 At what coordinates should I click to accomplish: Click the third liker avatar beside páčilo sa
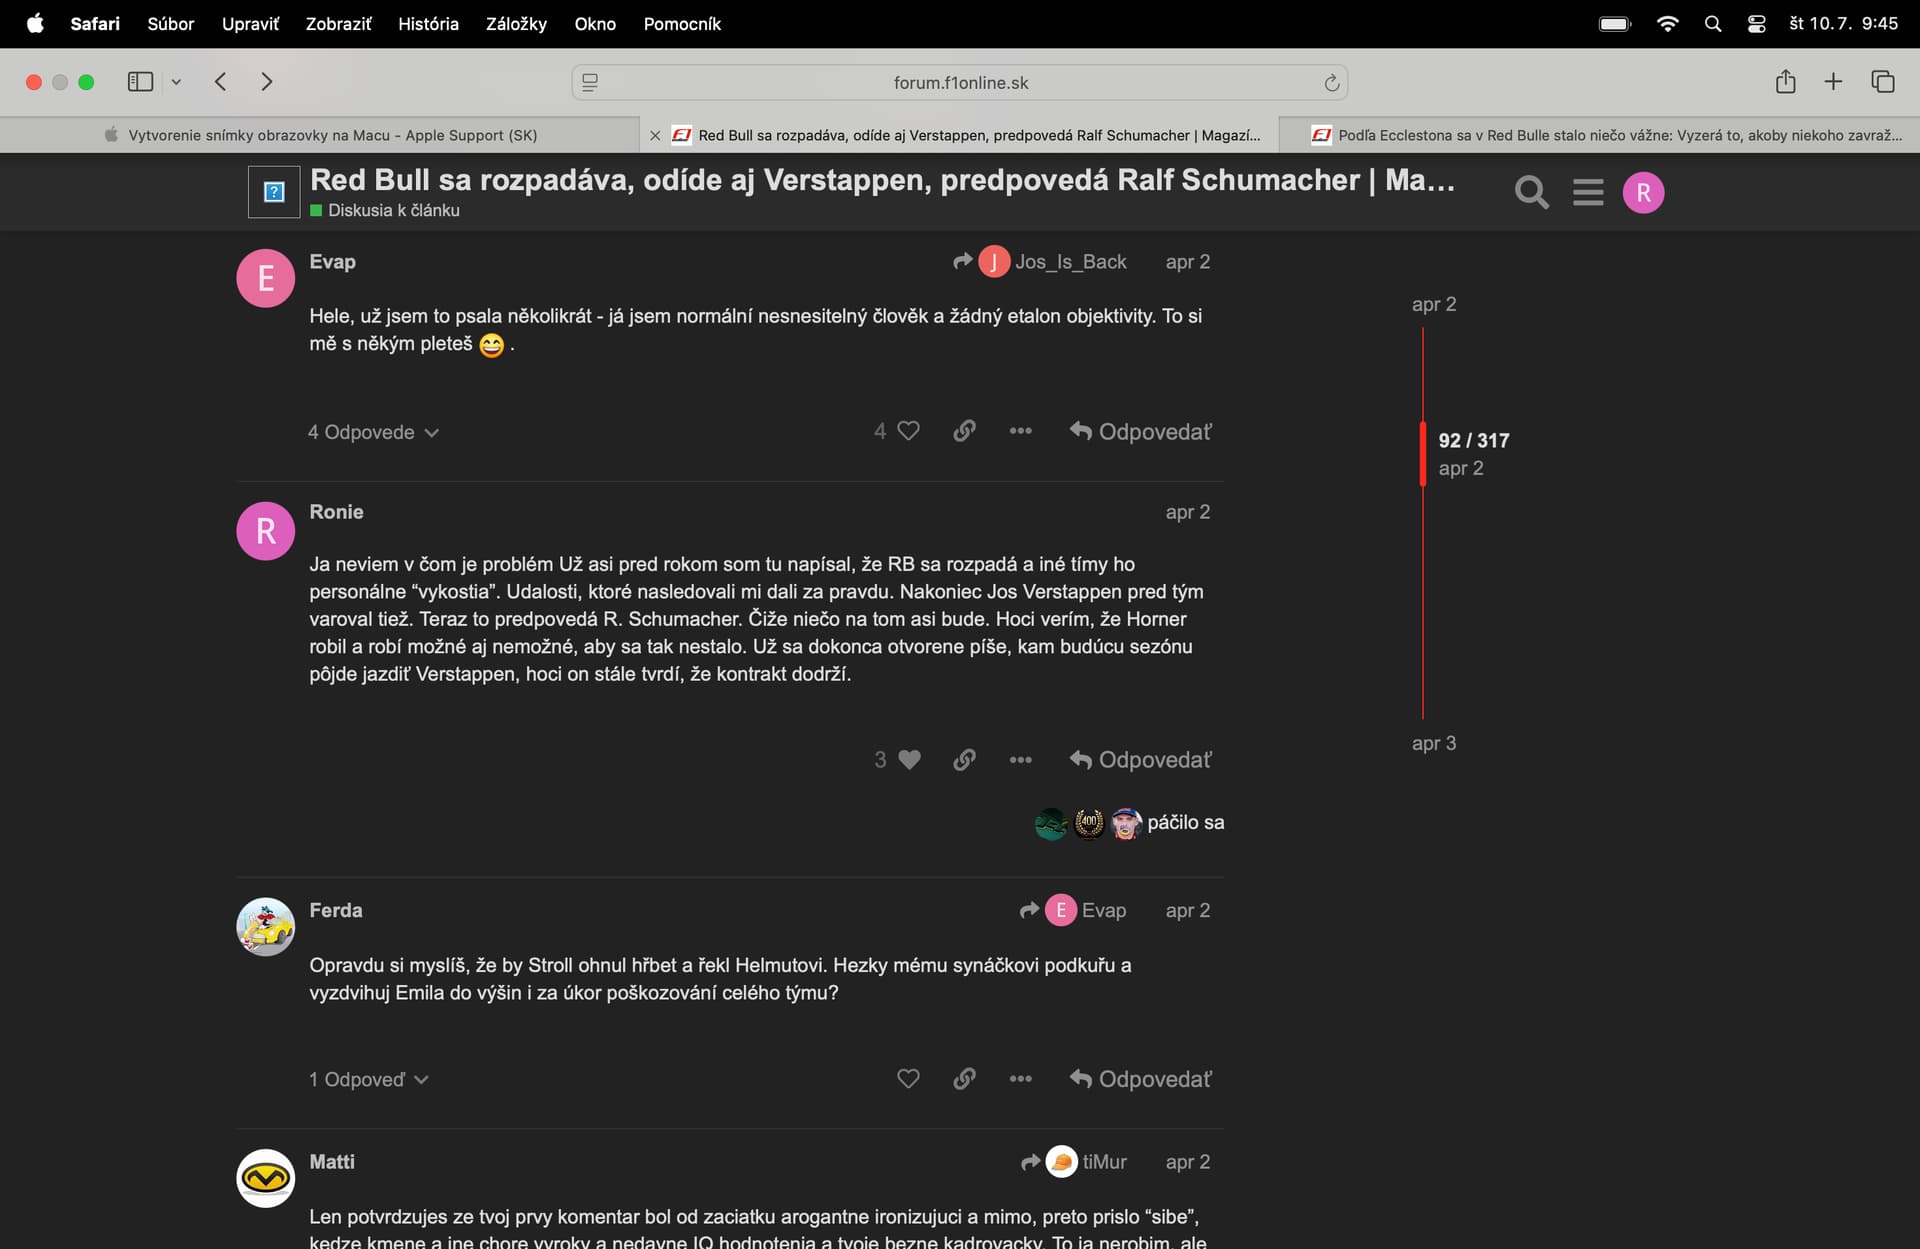[x=1126, y=823]
